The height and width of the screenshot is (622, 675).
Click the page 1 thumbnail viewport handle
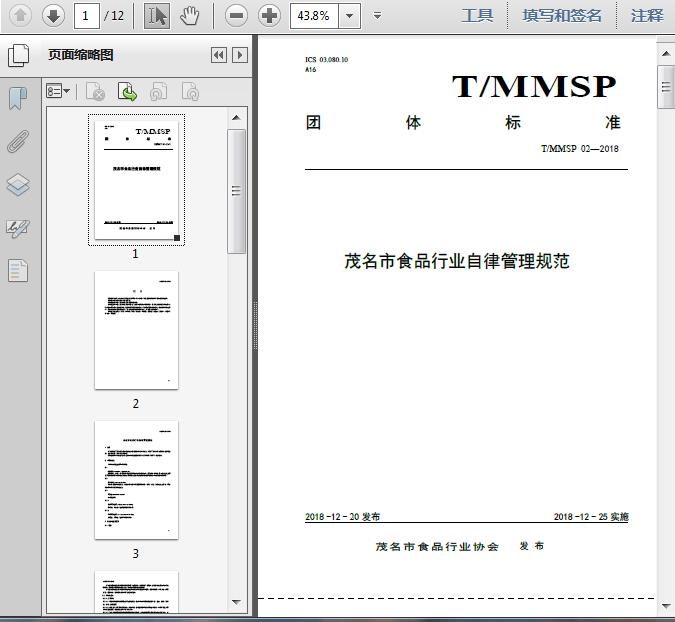tap(176, 238)
